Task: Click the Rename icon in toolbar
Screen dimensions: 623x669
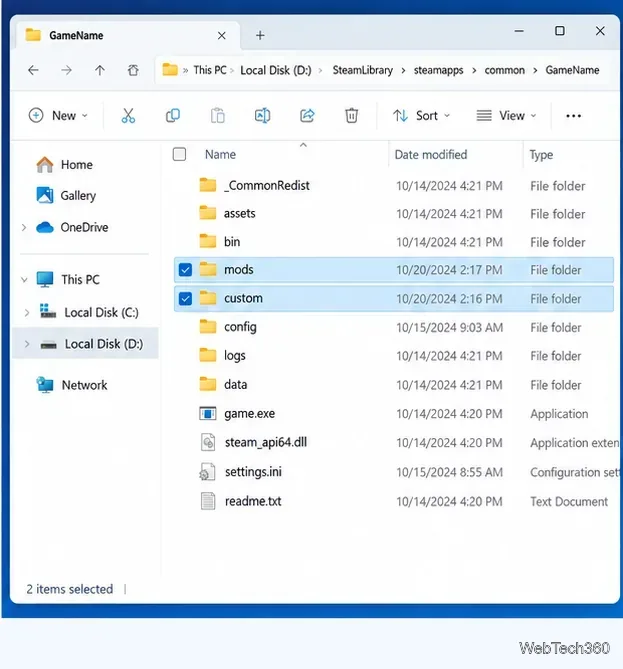Action: 262,116
